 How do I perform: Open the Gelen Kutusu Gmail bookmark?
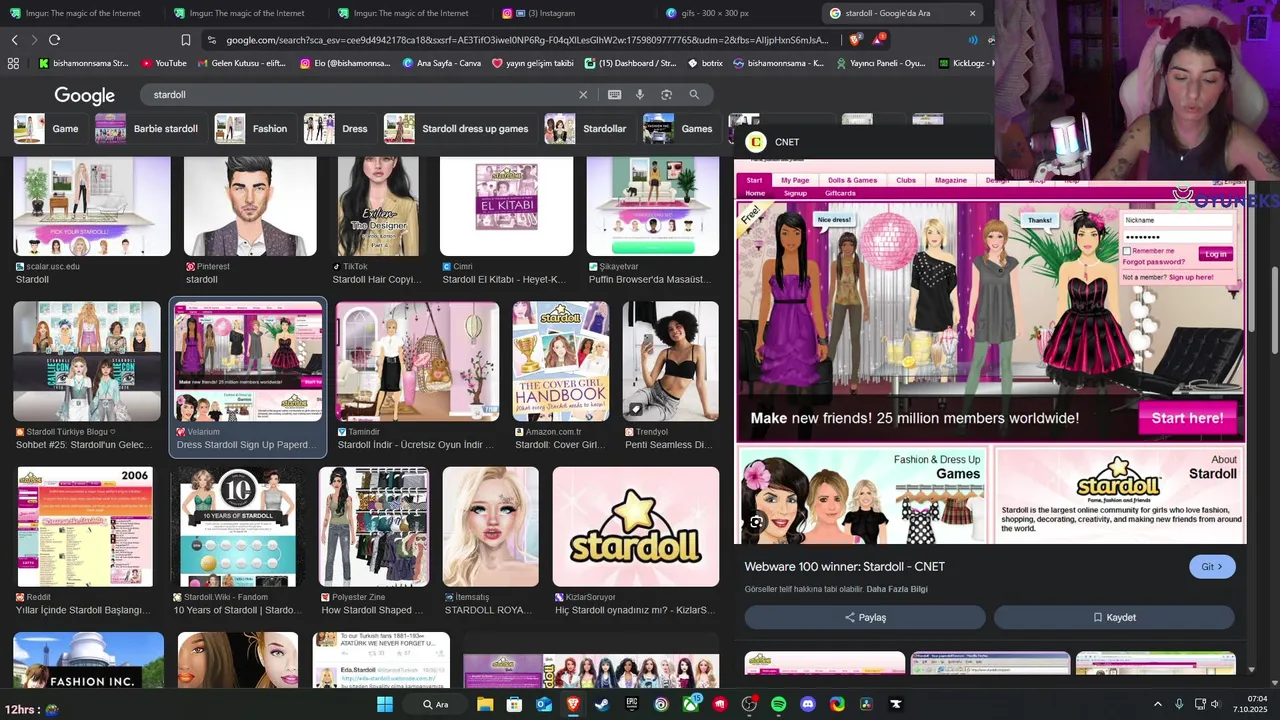coord(241,63)
